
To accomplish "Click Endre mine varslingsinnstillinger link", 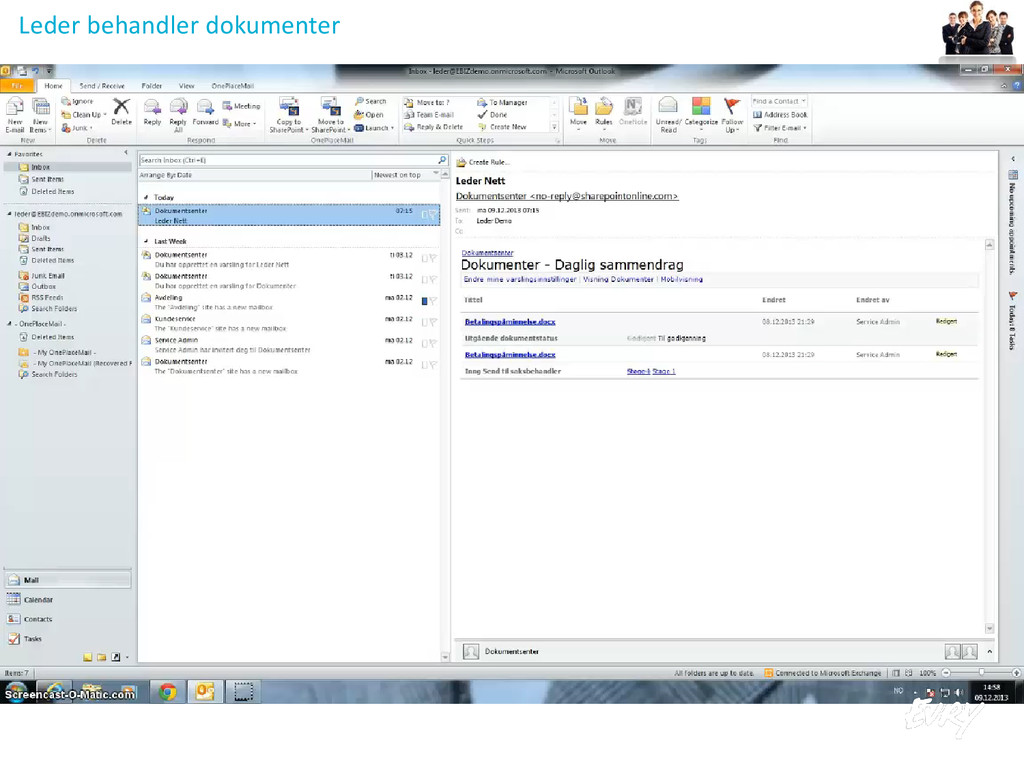I will pyautogui.click(x=520, y=280).
